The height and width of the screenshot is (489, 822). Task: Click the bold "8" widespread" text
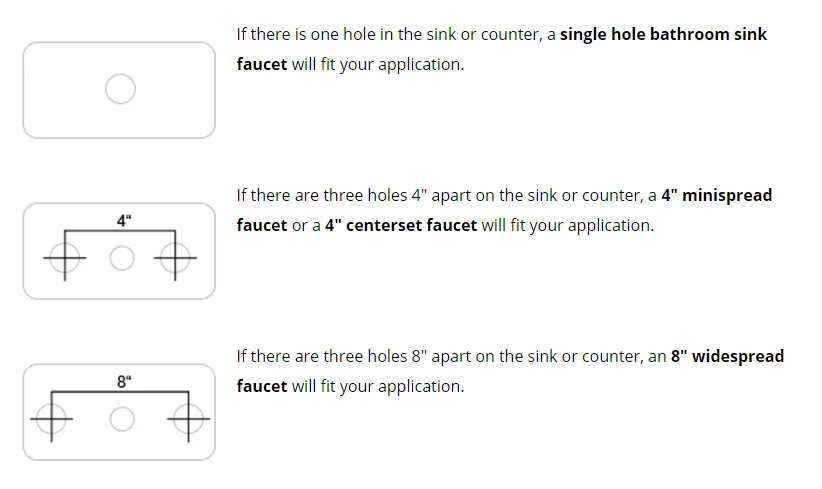[727, 356]
